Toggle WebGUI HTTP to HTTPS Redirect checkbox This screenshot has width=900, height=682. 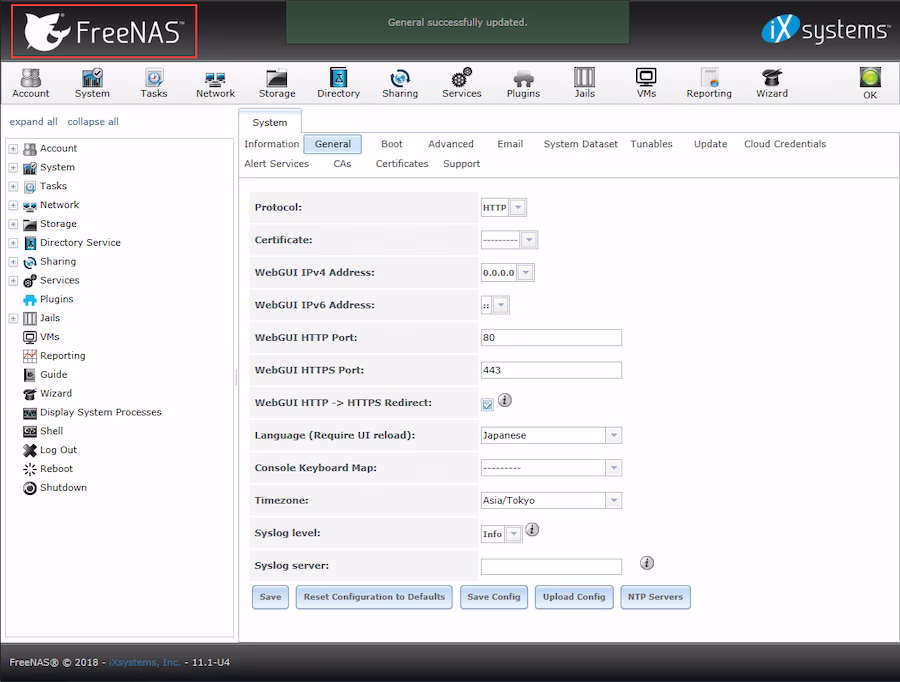pos(487,404)
